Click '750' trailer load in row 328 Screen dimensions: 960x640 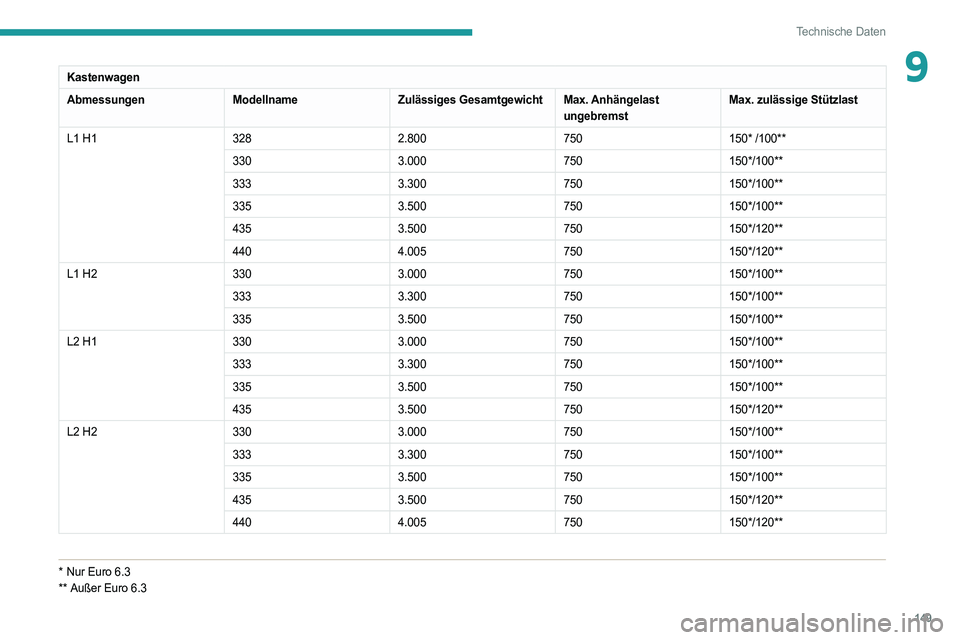point(572,138)
